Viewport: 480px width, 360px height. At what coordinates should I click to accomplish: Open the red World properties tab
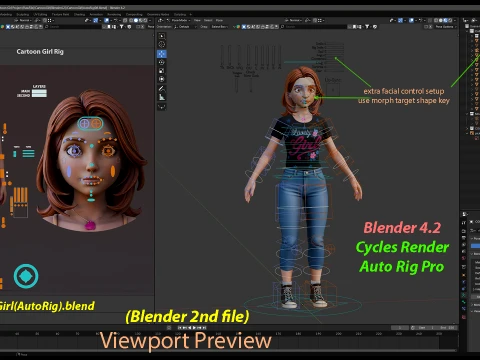click(464, 258)
